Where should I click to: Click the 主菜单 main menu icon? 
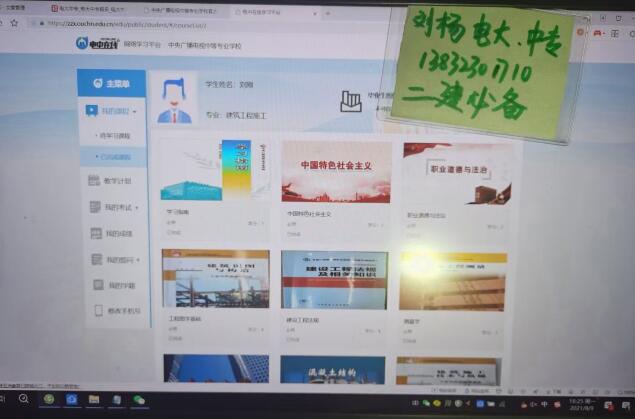[96, 84]
